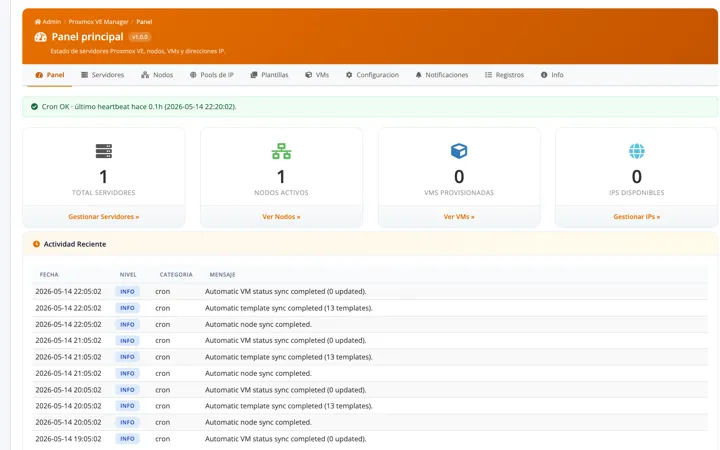Click the Panel breadcrumb item
Viewport: 720px width, 450px height.
(x=144, y=22)
